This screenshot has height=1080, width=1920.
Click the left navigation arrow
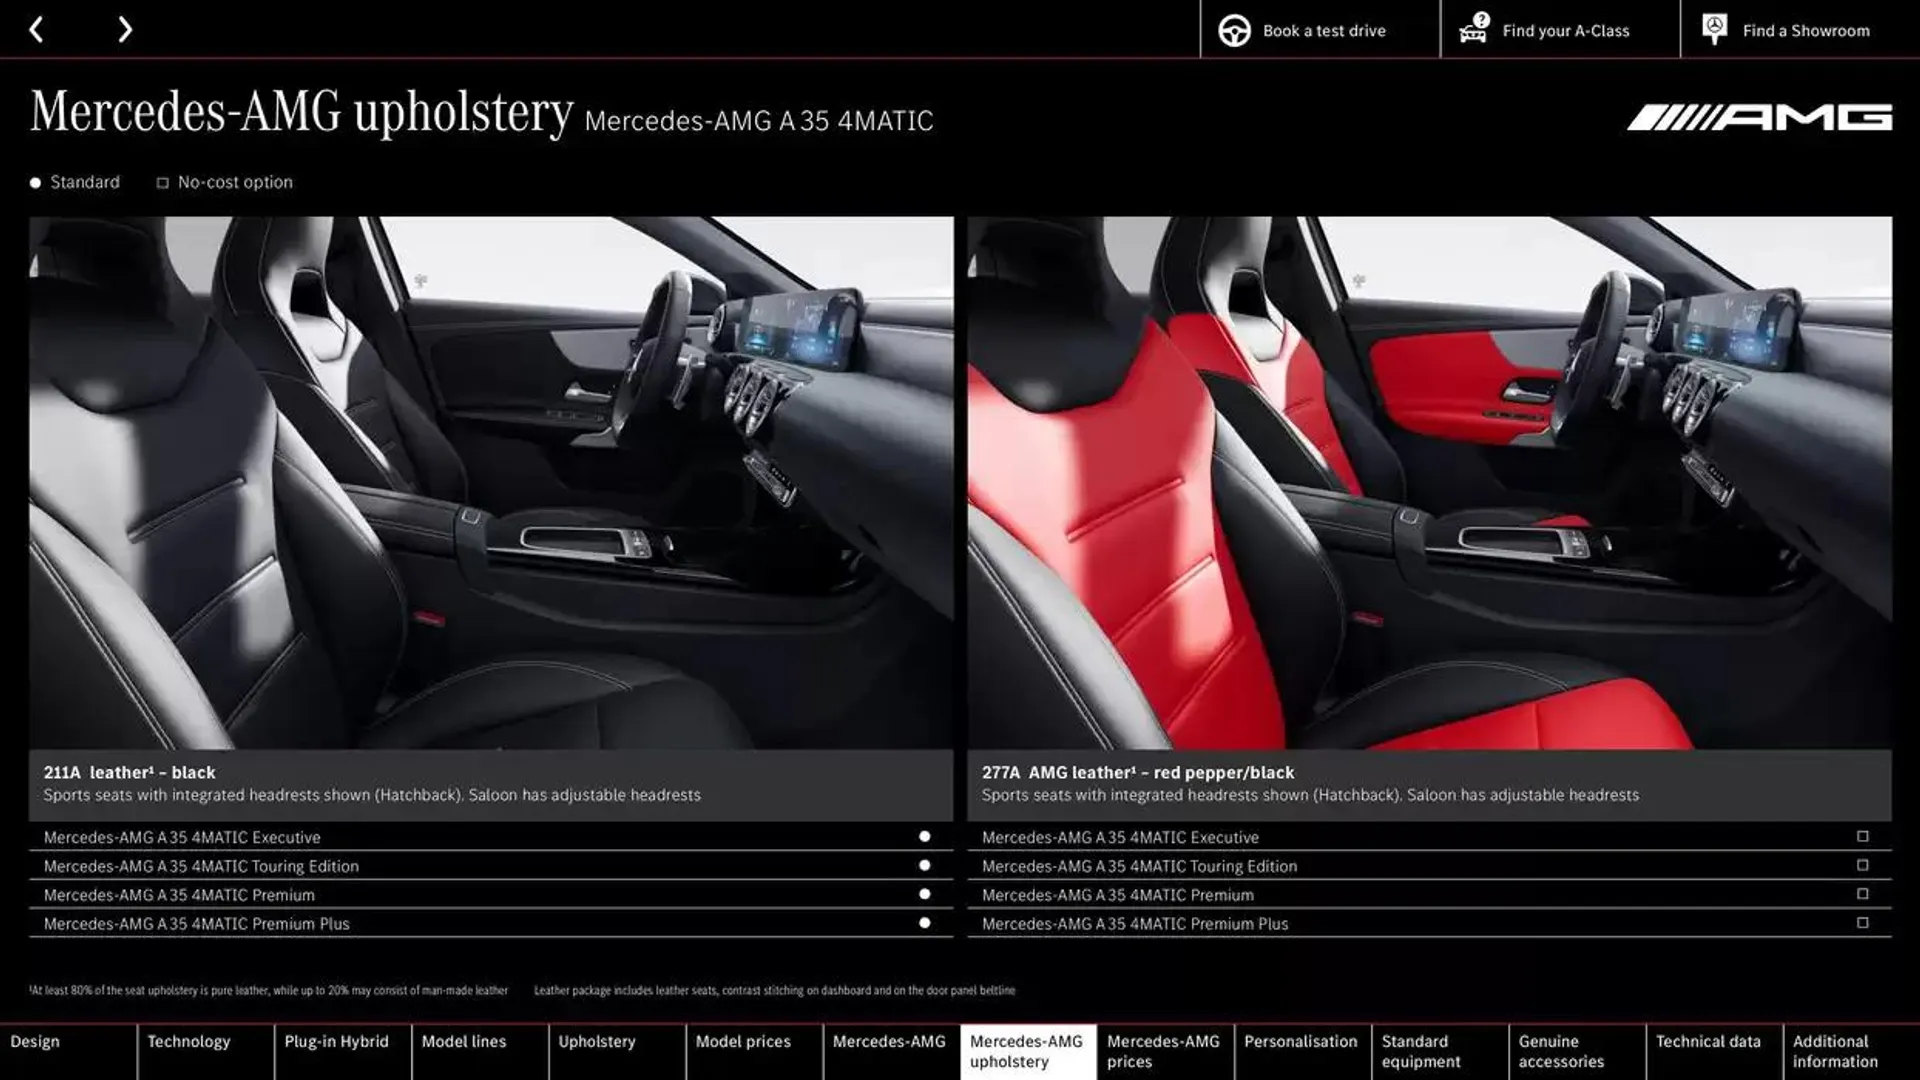(x=38, y=29)
